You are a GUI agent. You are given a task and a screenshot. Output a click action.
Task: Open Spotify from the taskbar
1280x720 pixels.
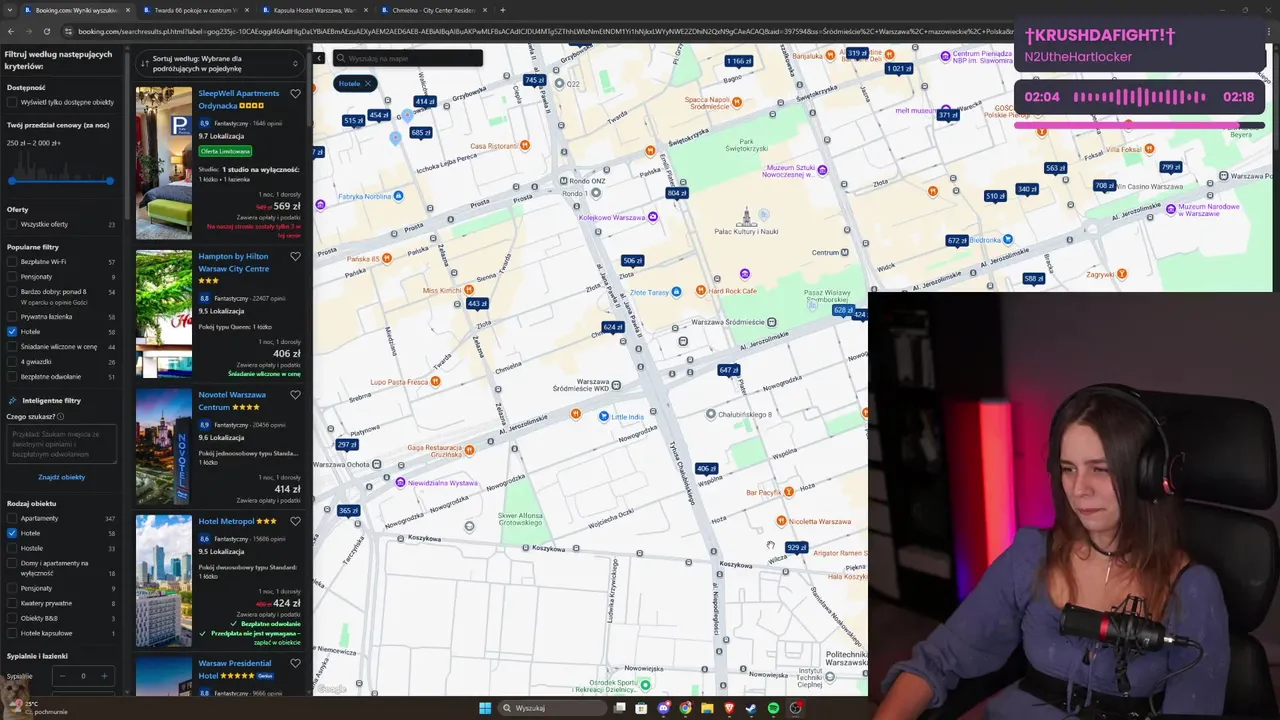[x=773, y=708]
